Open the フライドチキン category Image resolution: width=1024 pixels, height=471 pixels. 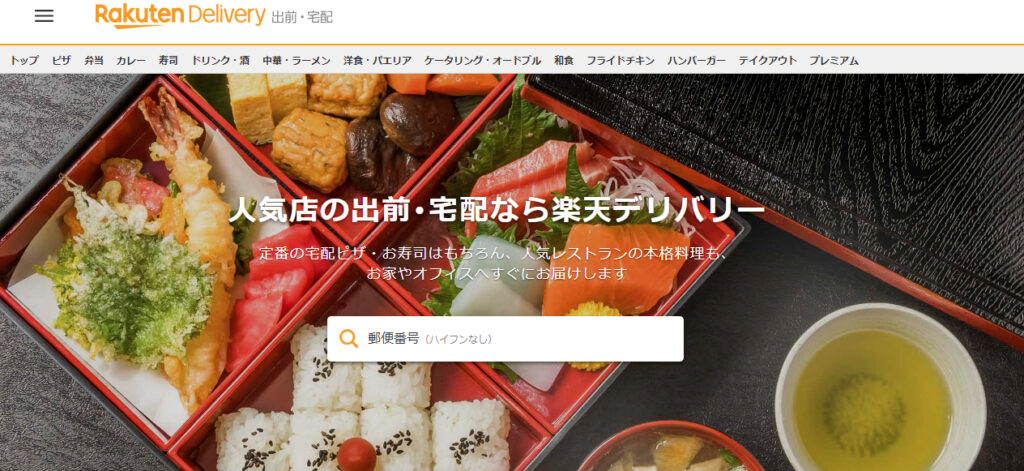pyautogui.click(x=620, y=61)
